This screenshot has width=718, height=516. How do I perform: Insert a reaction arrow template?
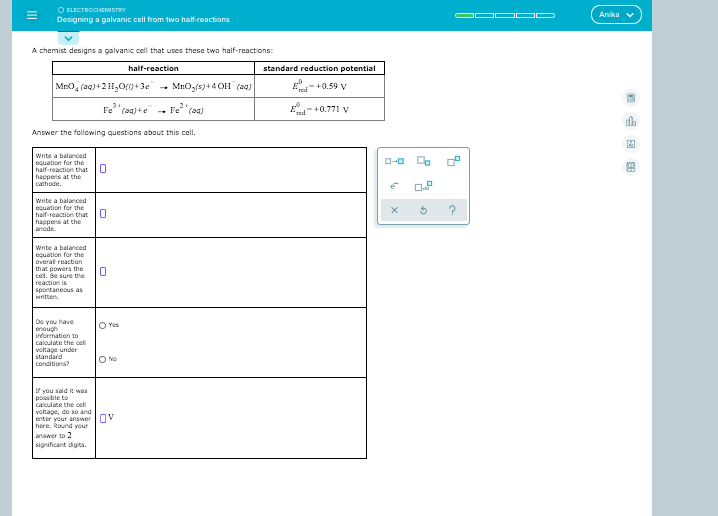pos(394,161)
